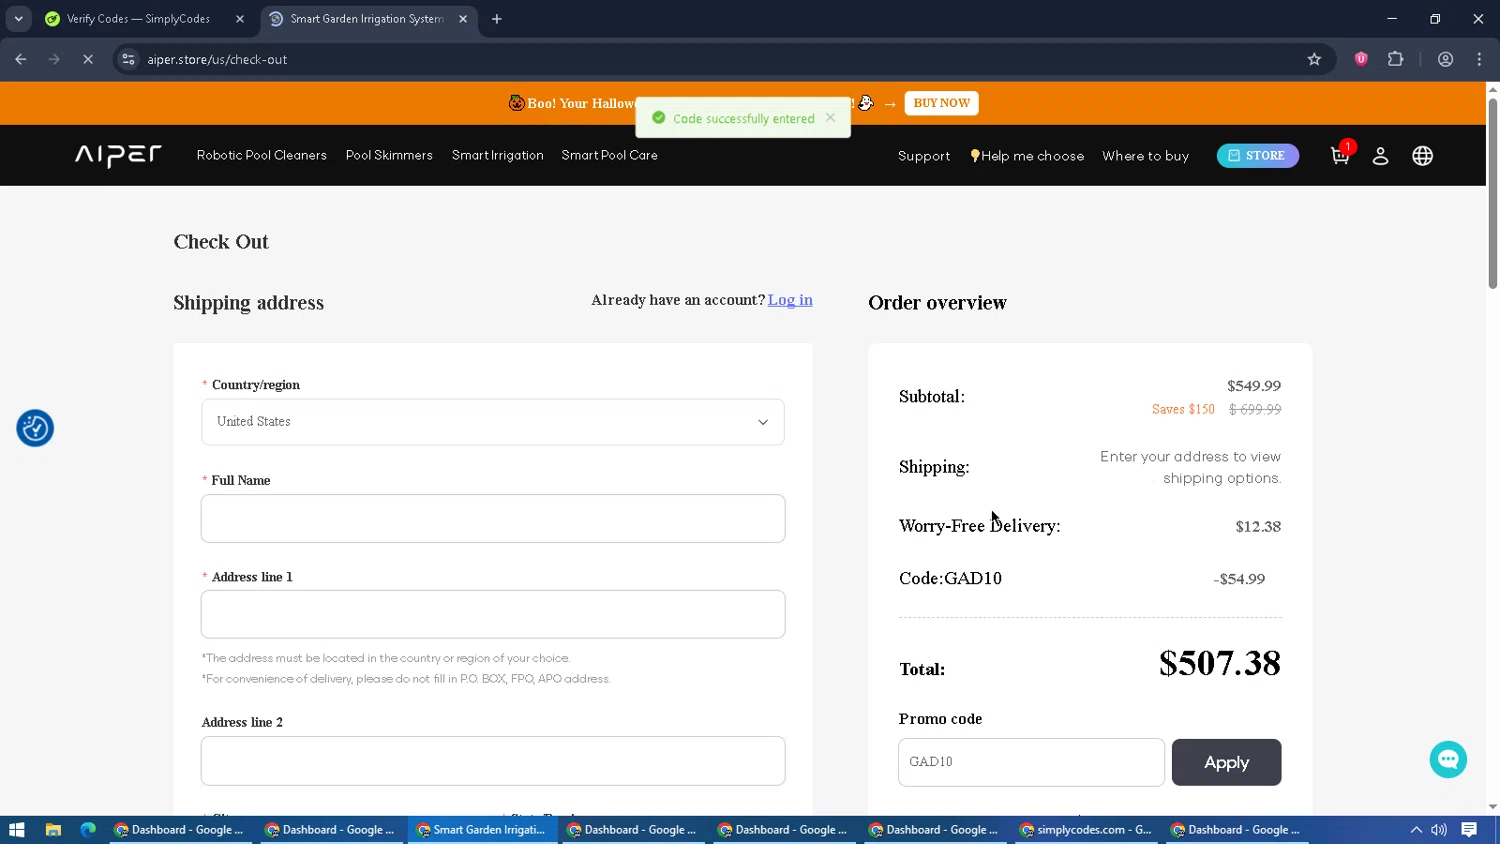1500x844 pixels.
Task: Open Smart Pool Care menu
Action: click(x=609, y=155)
